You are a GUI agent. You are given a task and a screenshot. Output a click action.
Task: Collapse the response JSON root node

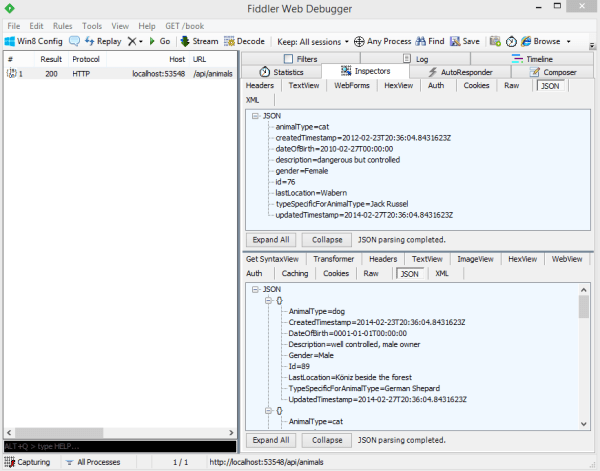[x=255, y=289]
